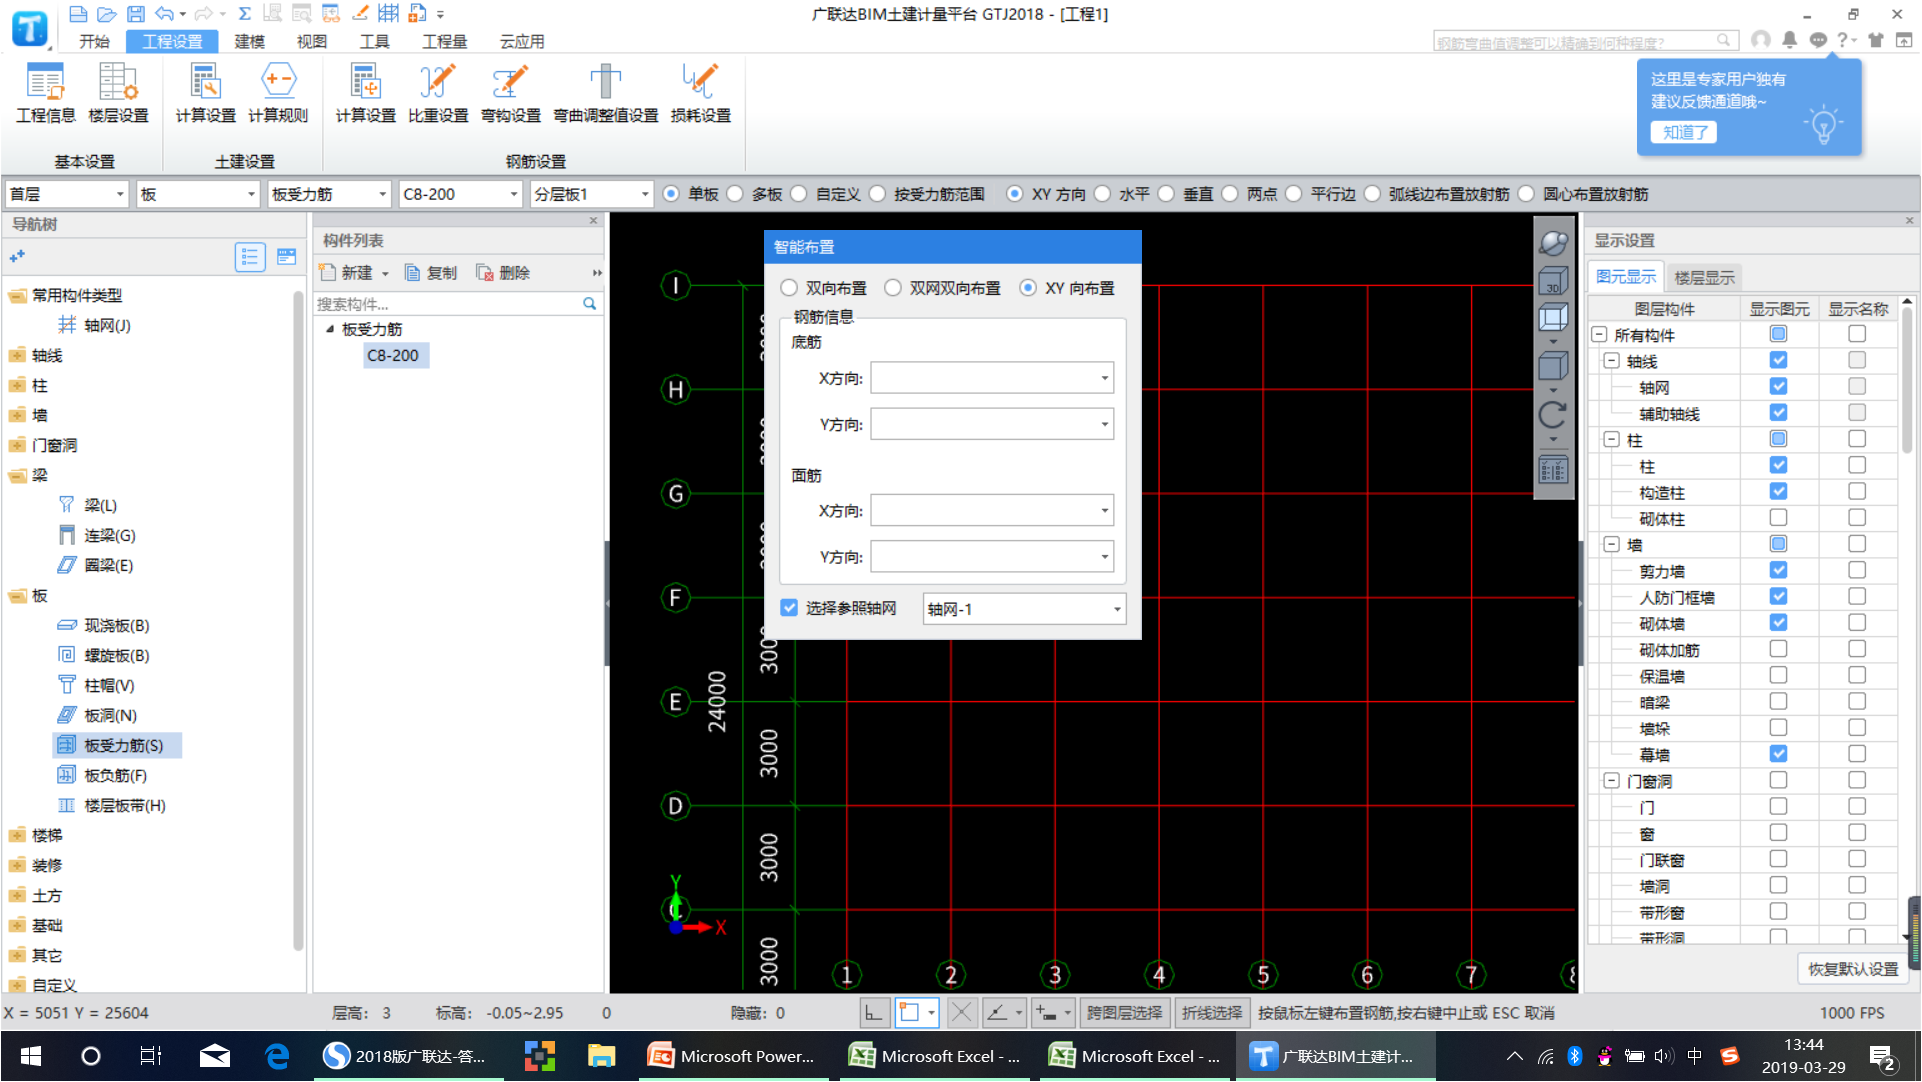Open 开始 ribbon tab
Viewport: 1922px width, 1082px height.
(x=95, y=41)
